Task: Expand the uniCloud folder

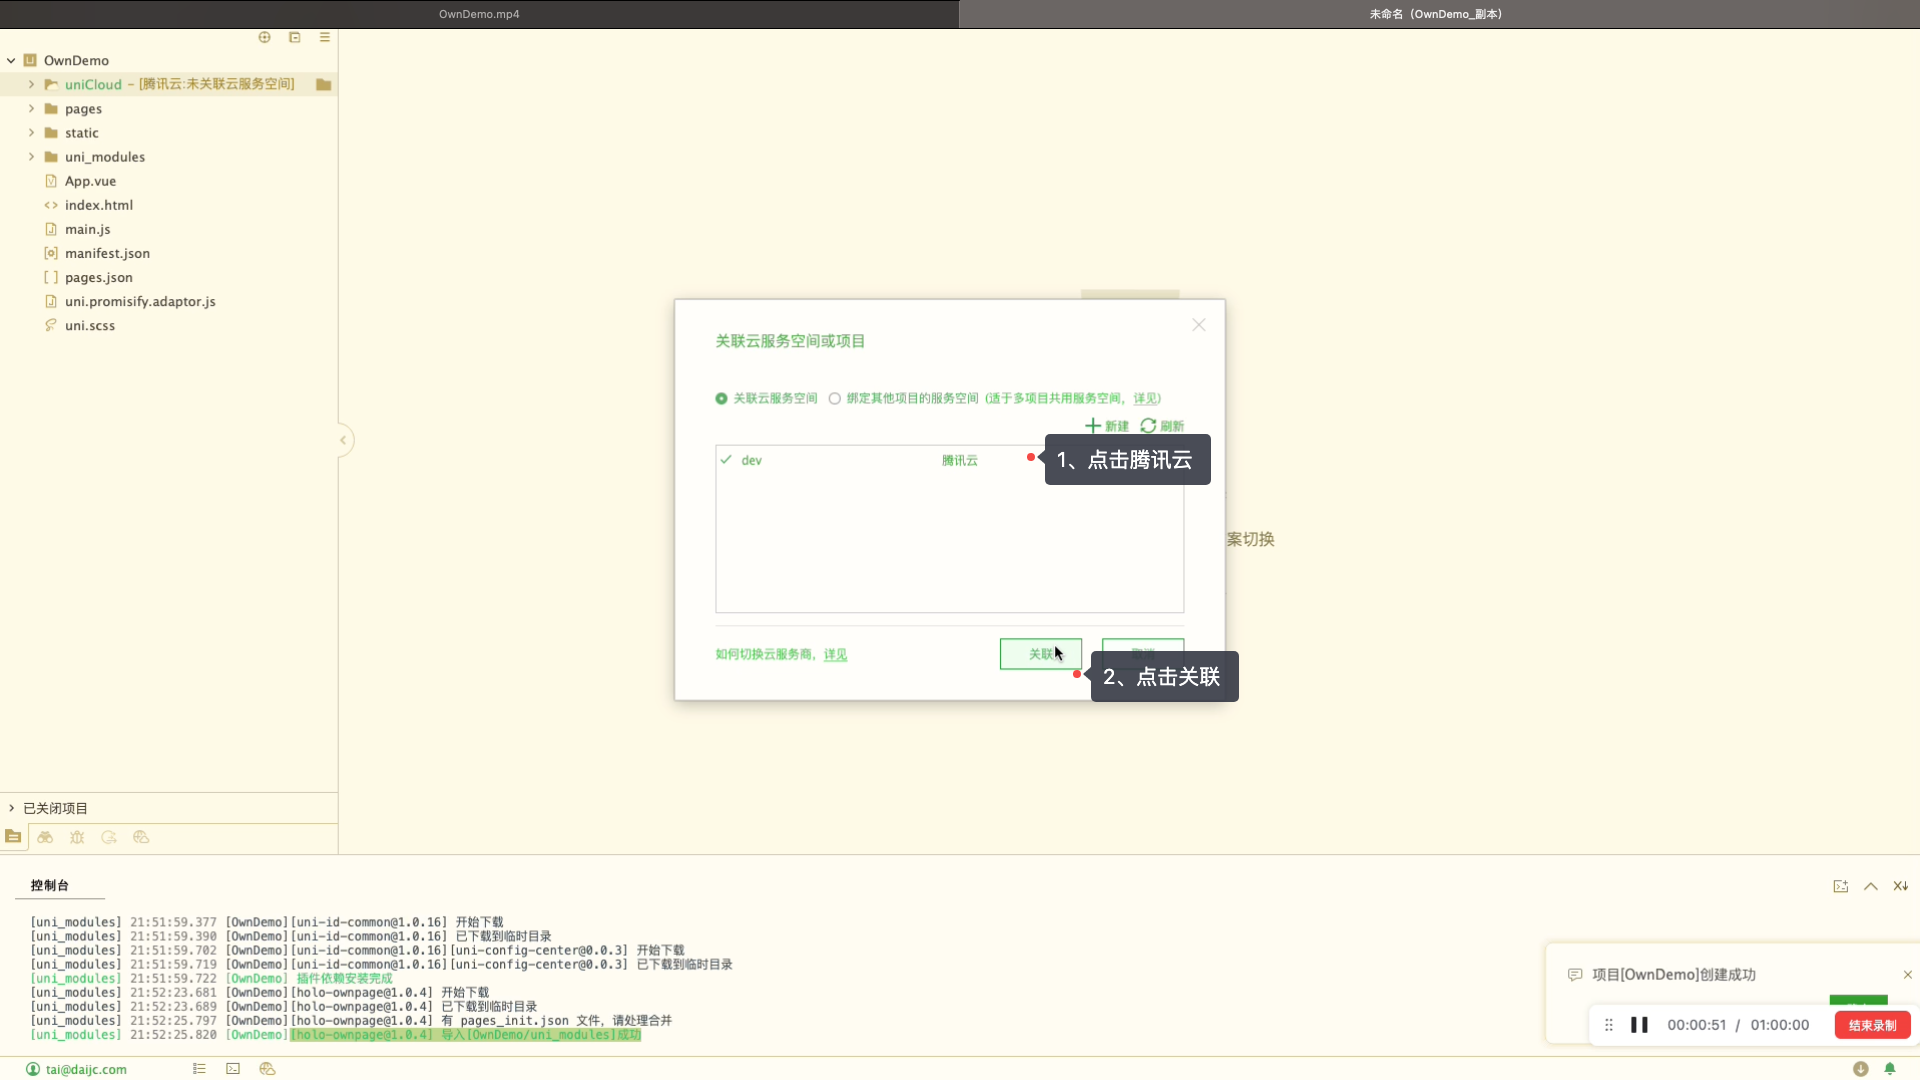Action: click(x=31, y=85)
